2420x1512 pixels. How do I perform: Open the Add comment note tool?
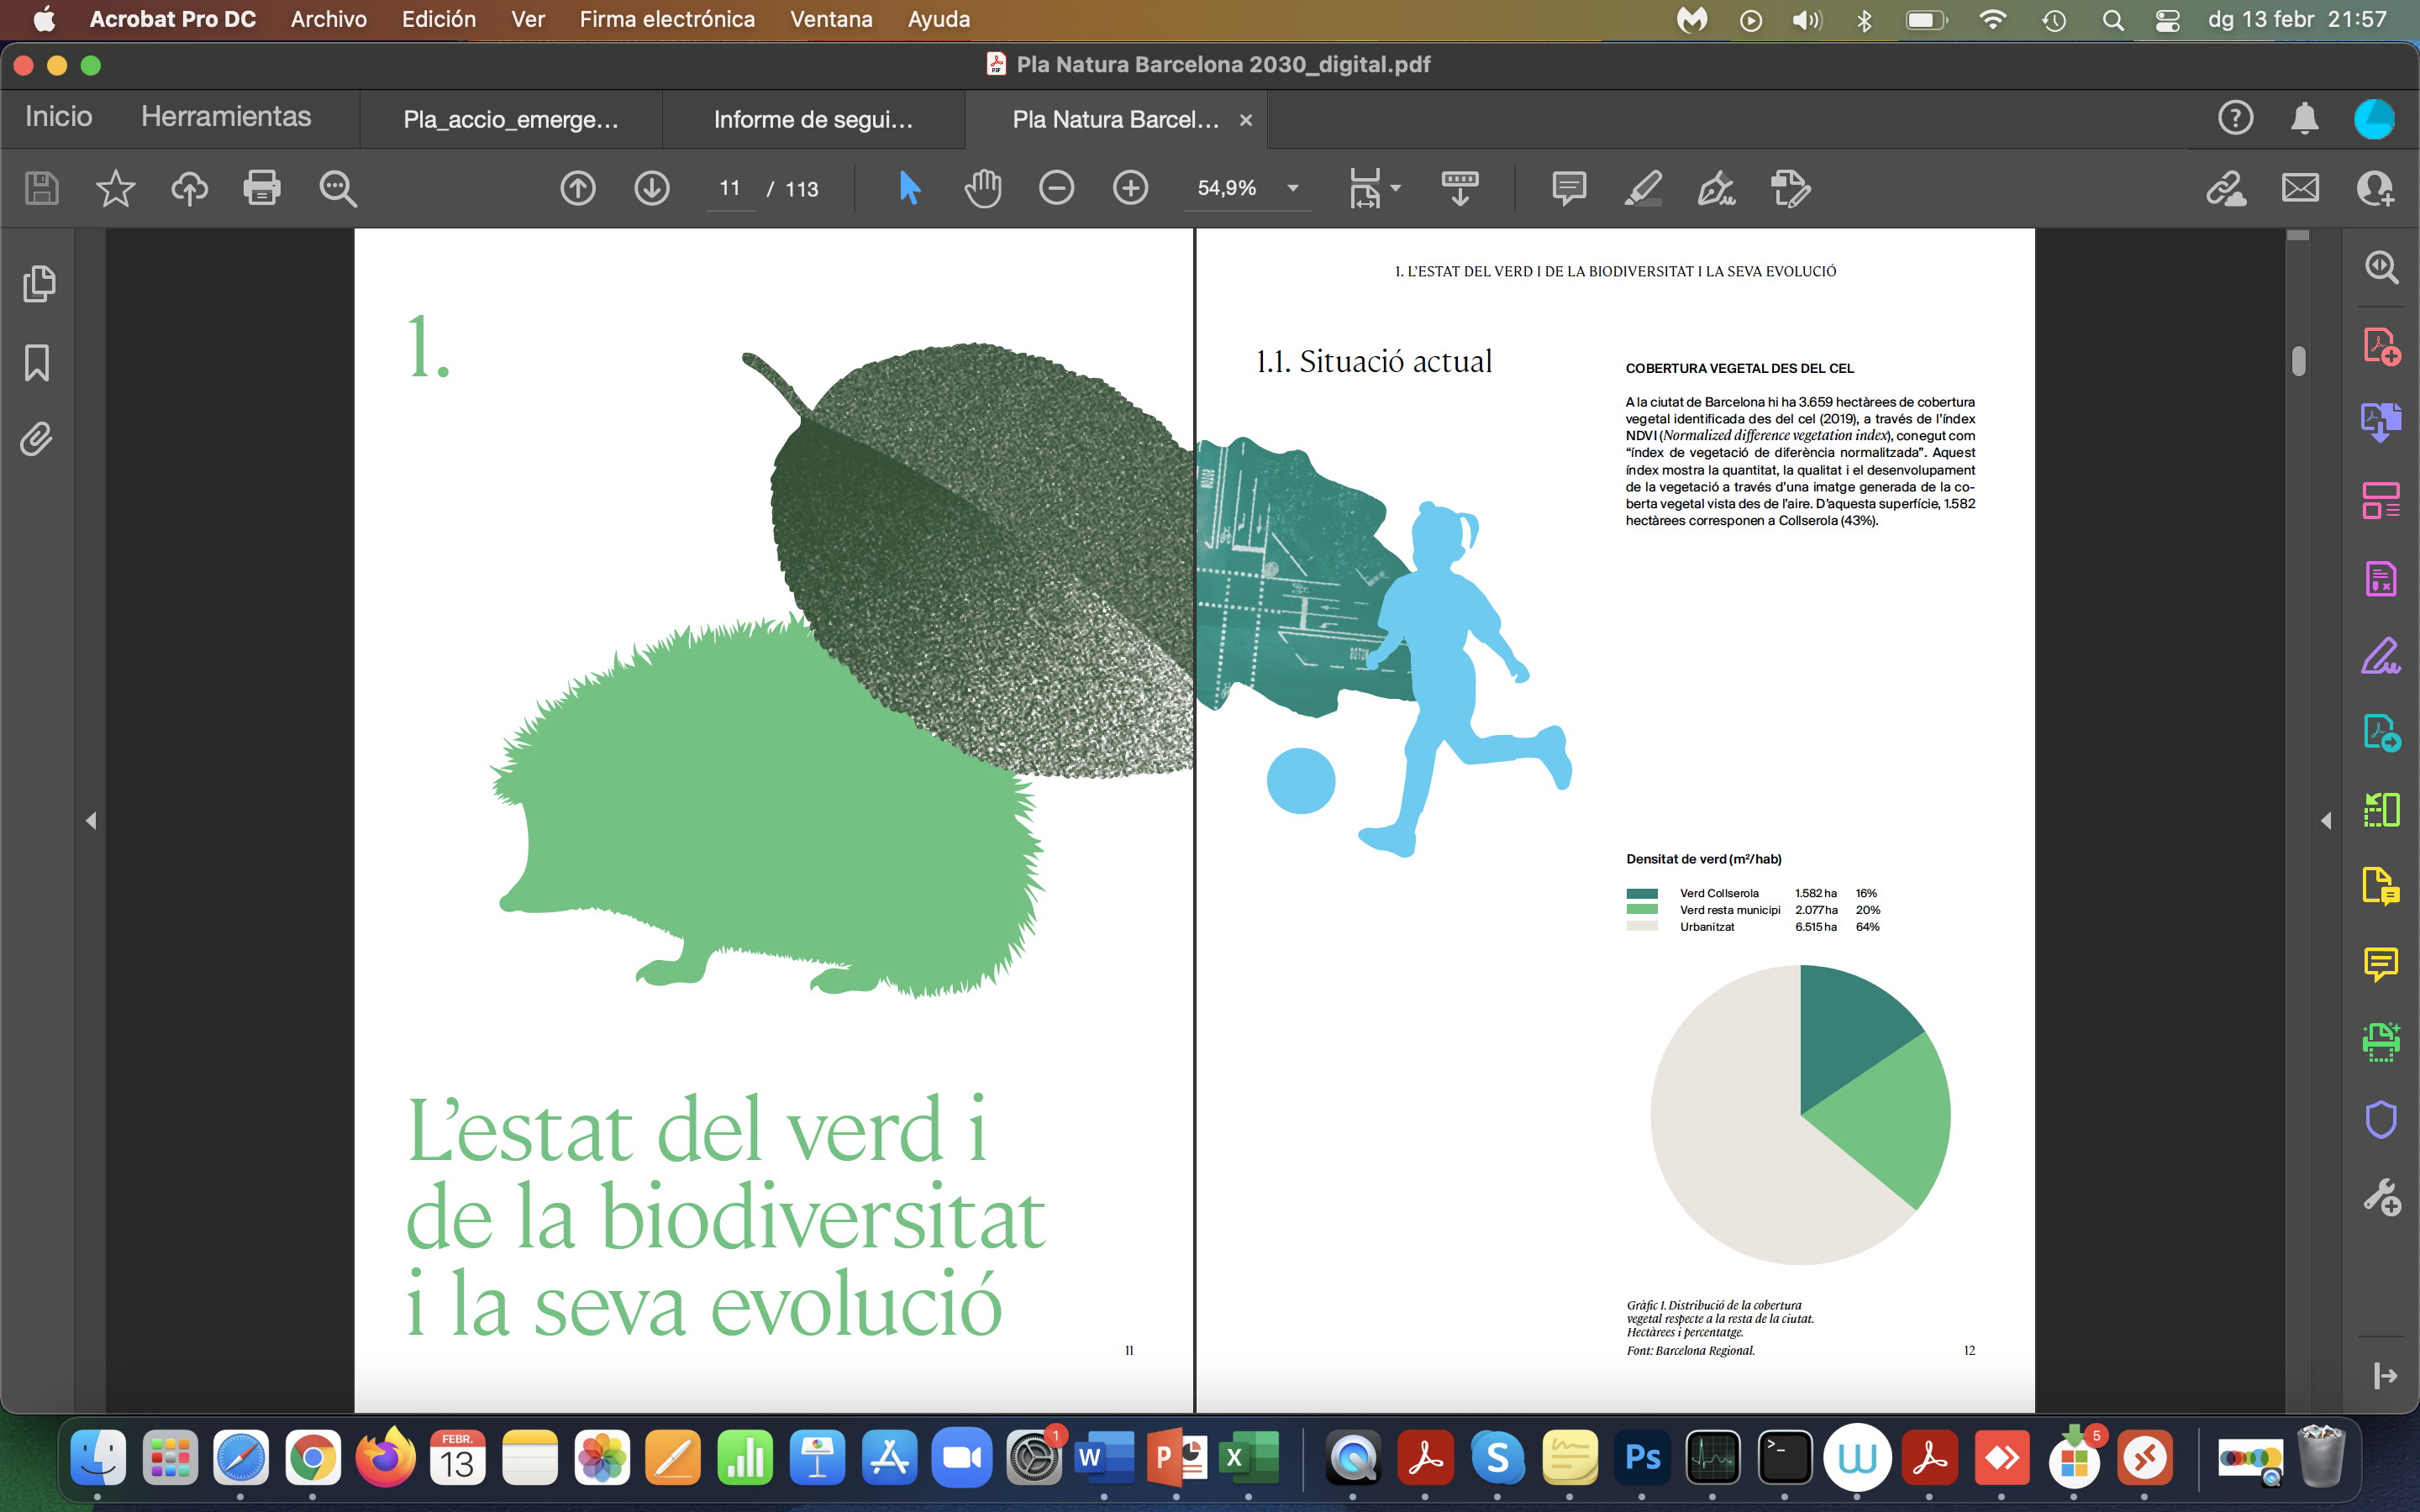coord(1568,188)
